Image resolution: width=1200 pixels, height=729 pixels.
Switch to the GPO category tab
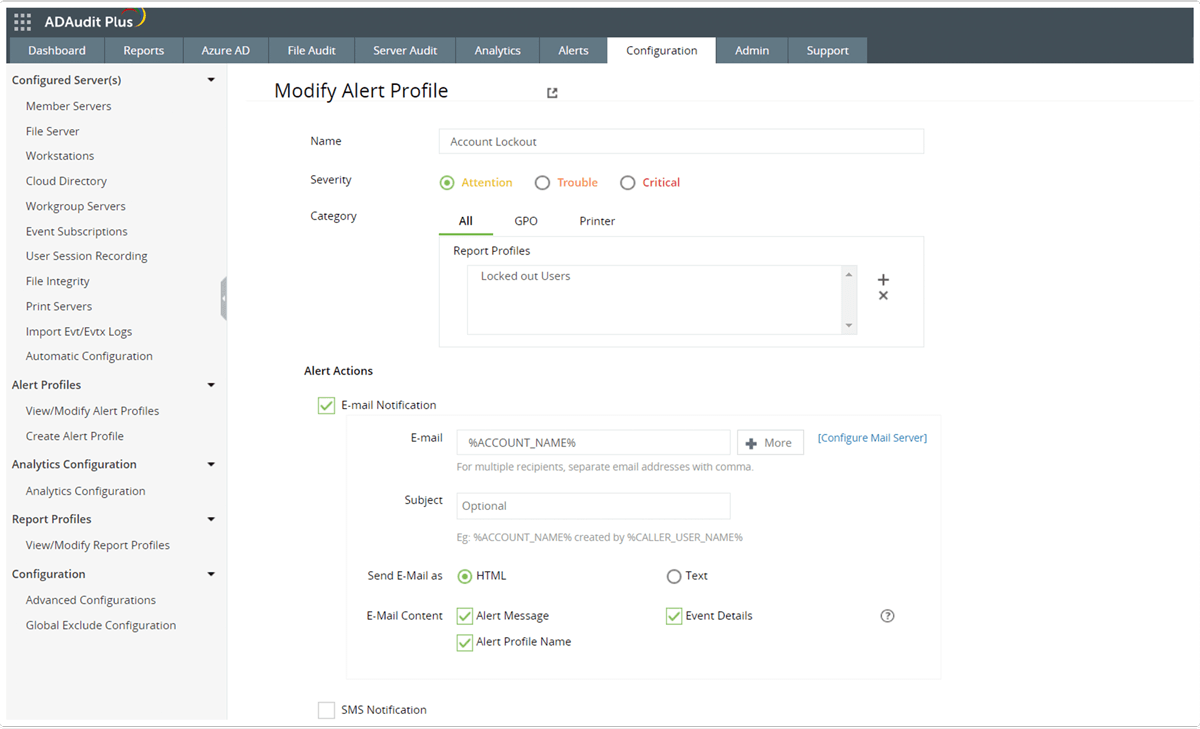(x=526, y=220)
